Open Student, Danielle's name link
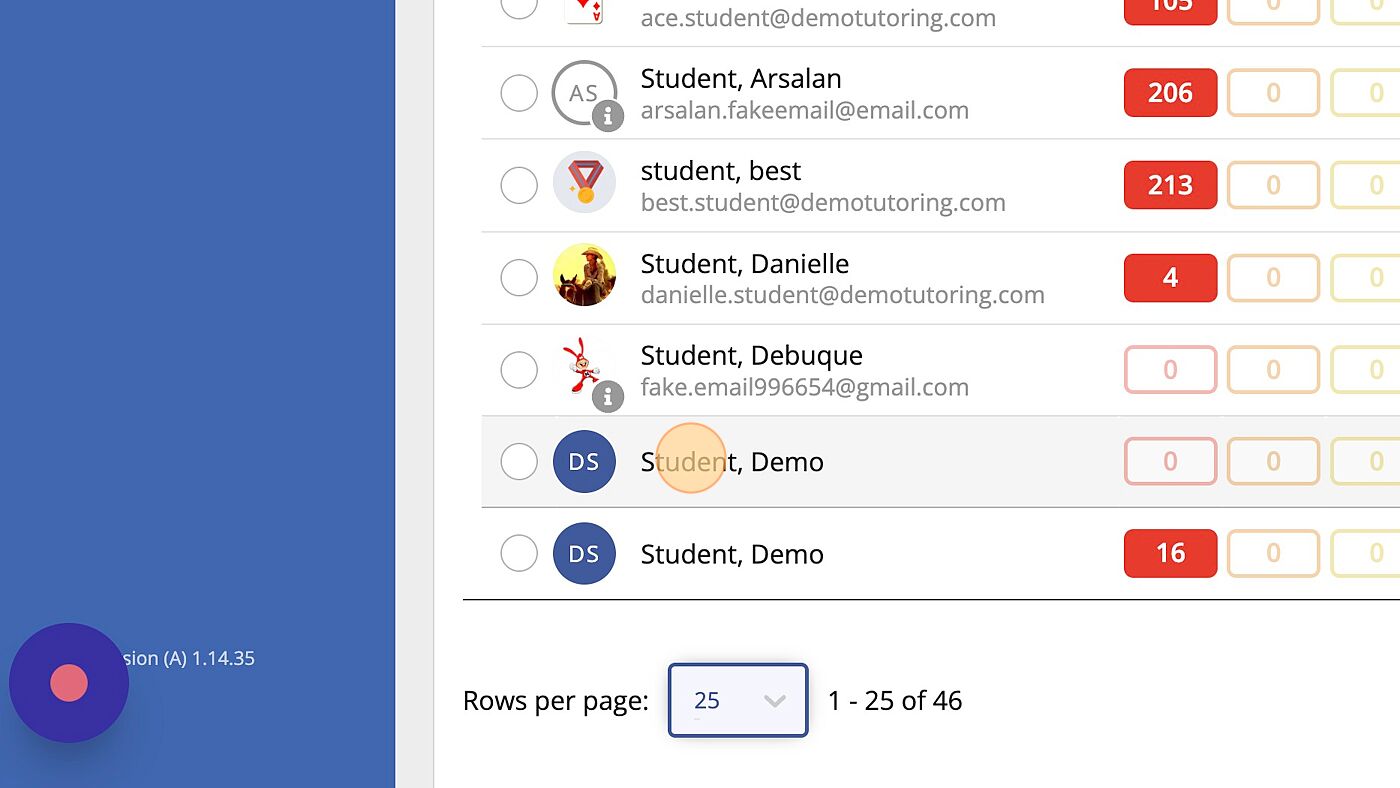This screenshot has height=788, width=1400. [744, 264]
